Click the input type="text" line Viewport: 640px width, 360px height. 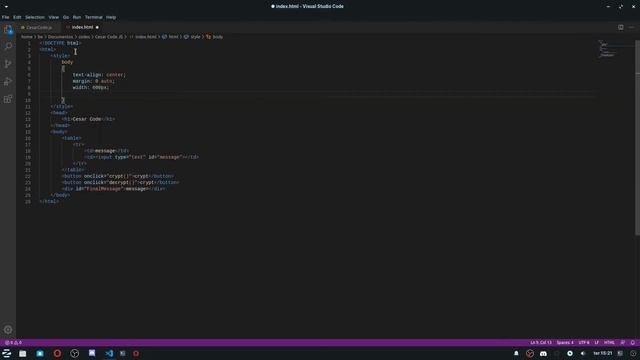pyautogui.click(x=141, y=157)
